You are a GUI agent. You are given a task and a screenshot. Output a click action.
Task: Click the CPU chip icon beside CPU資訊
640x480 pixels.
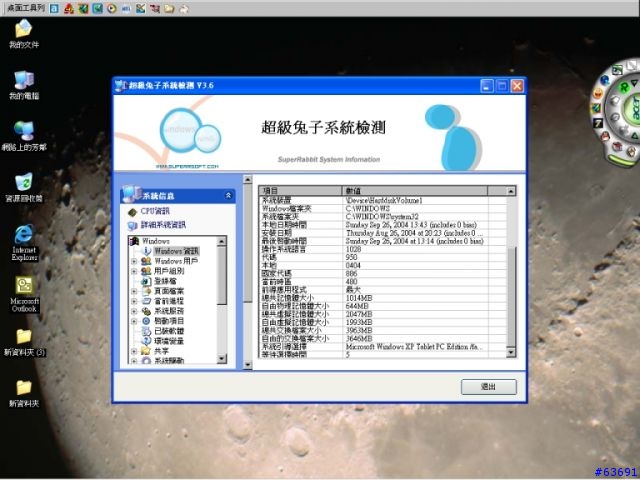(x=132, y=212)
